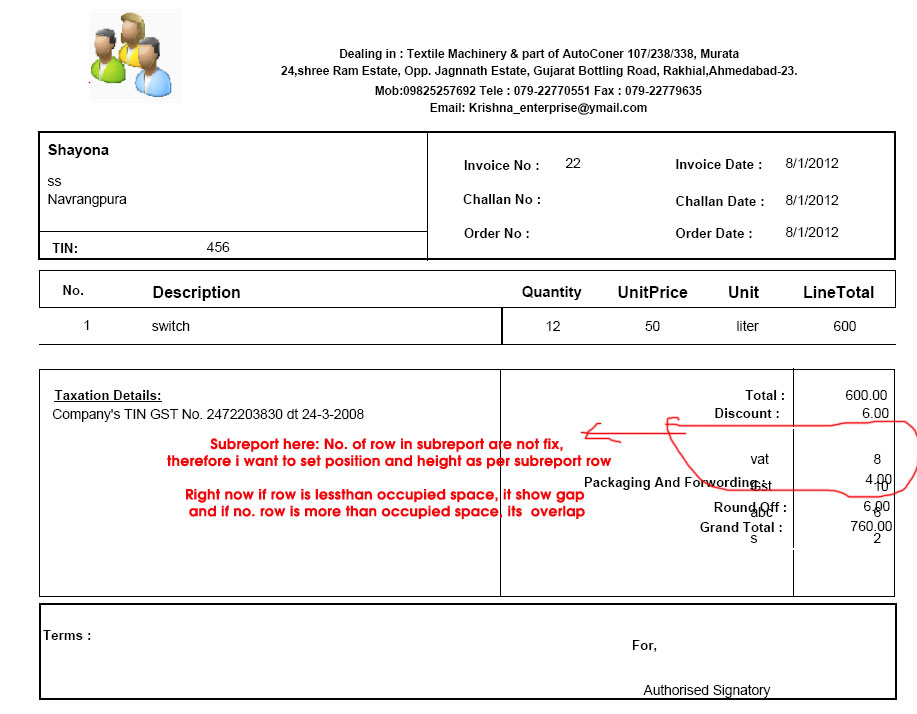917x714 pixels.
Task: Click the Krishna_enterprise@ymail.com email line
Action: point(538,108)
